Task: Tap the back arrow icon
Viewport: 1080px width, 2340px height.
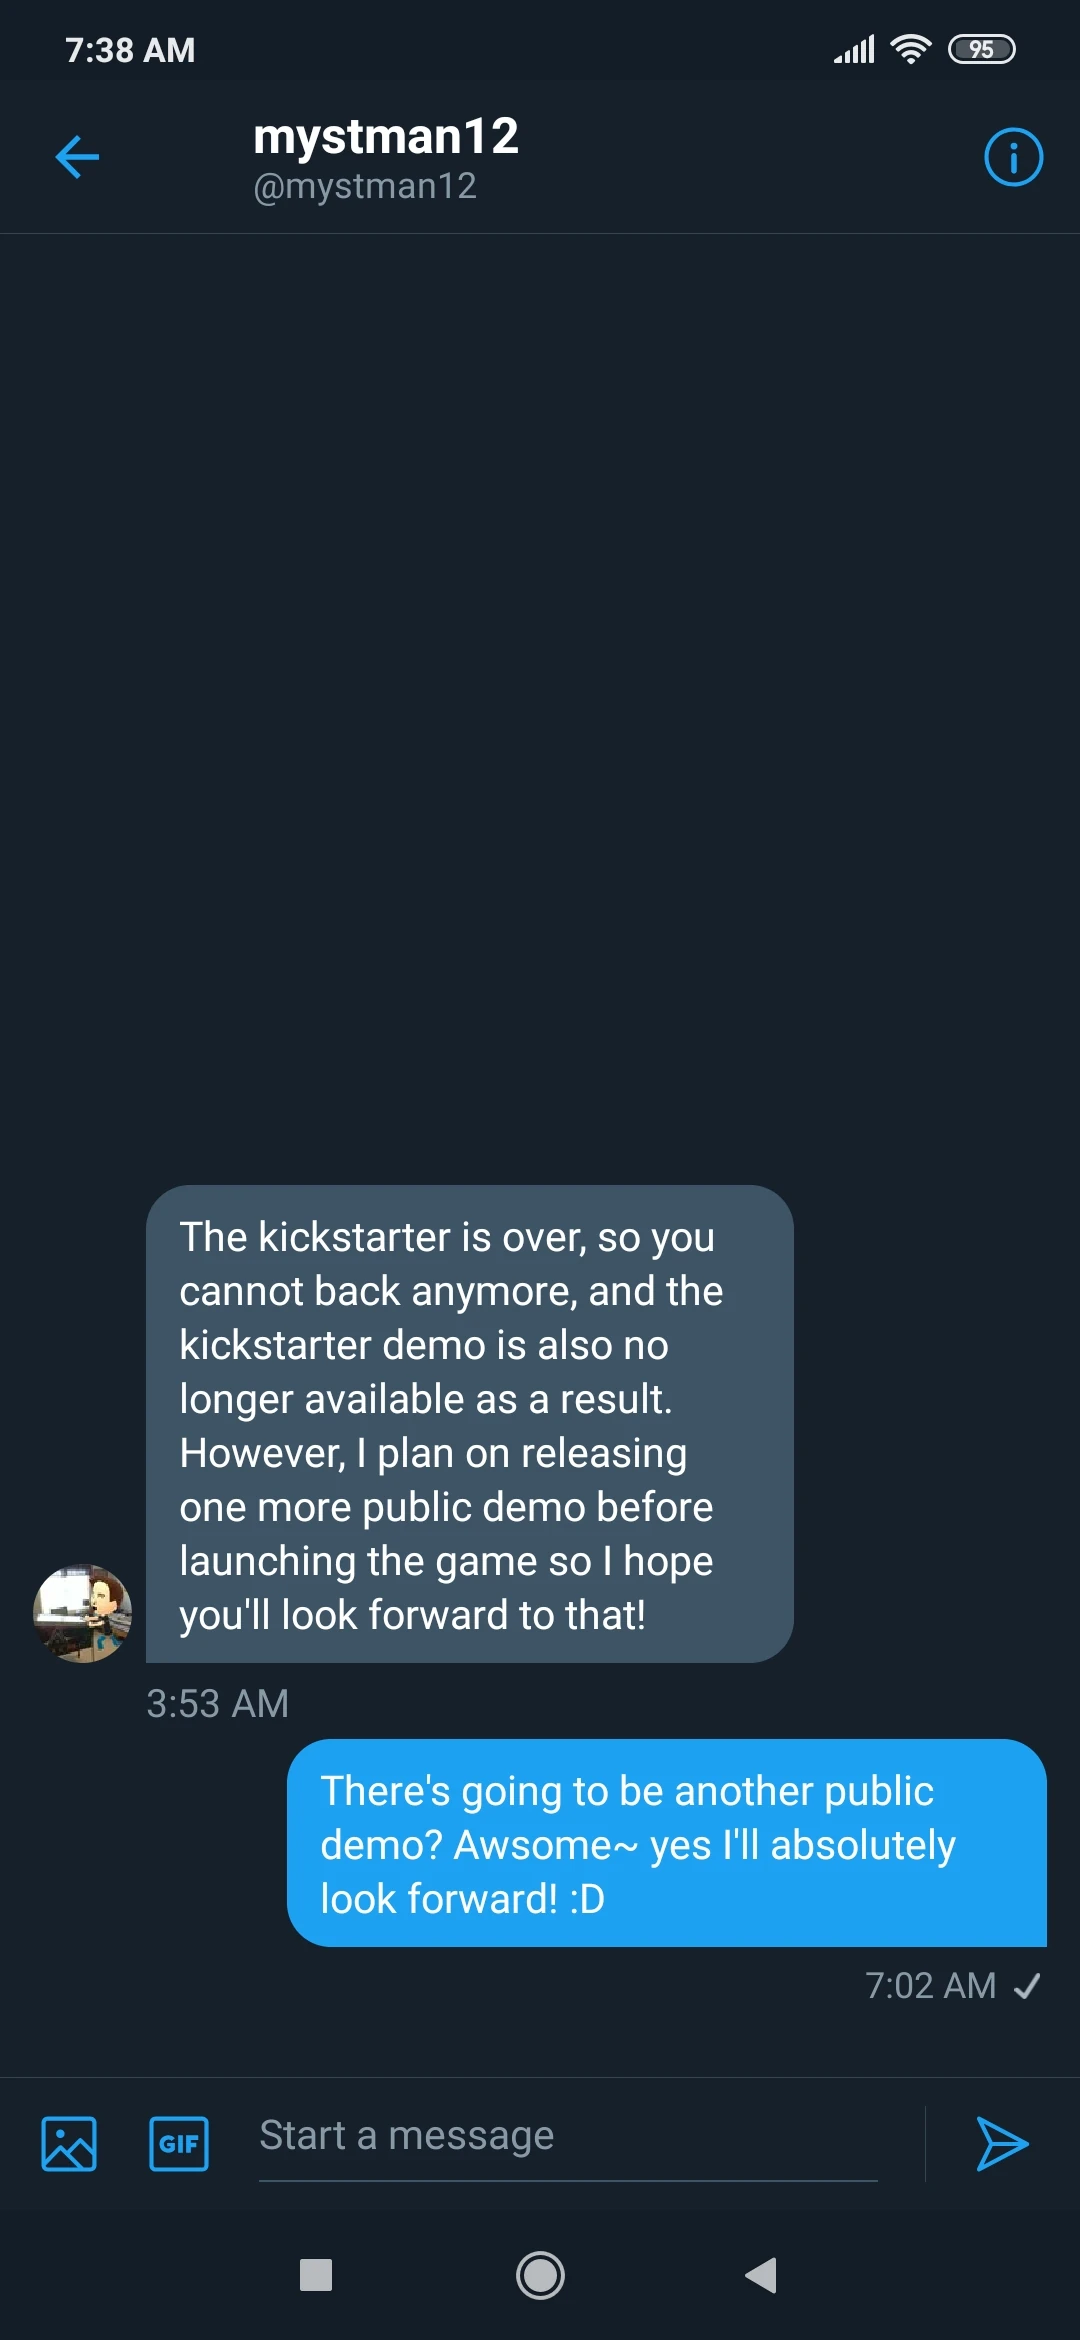Action: click(x=77, y=157)
